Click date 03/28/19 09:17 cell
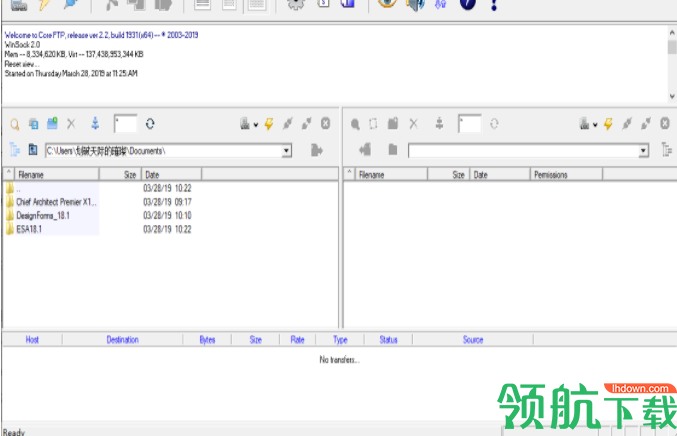677x436 pixels. pyautogui.click(x=168, y=202)
